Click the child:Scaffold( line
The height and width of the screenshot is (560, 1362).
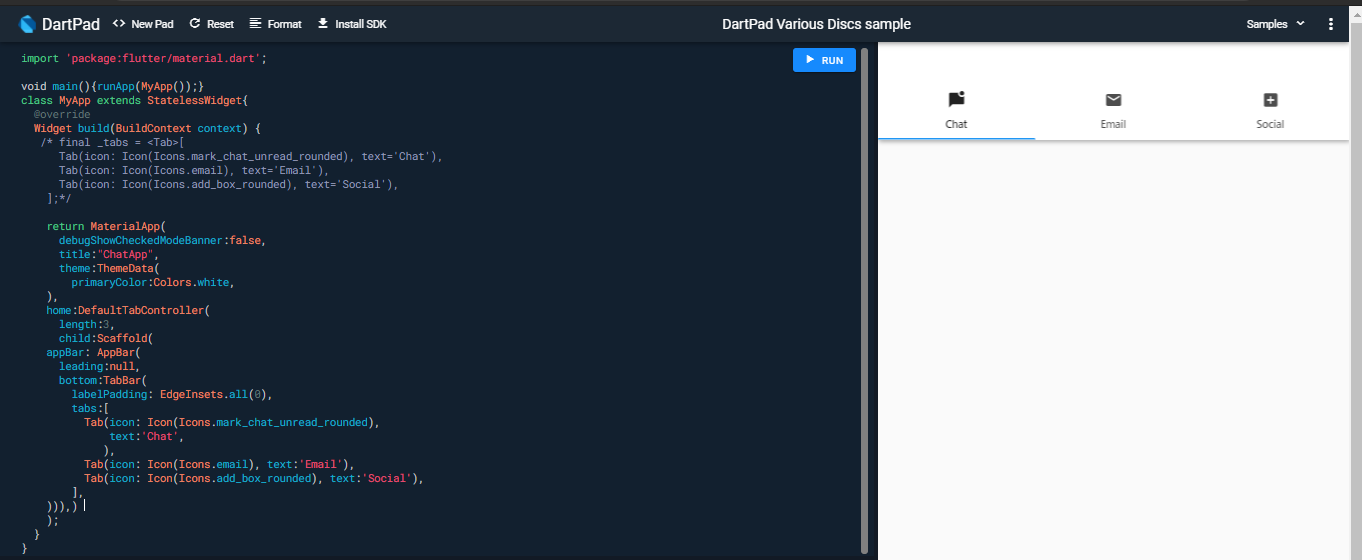click(x=106, y=339)
